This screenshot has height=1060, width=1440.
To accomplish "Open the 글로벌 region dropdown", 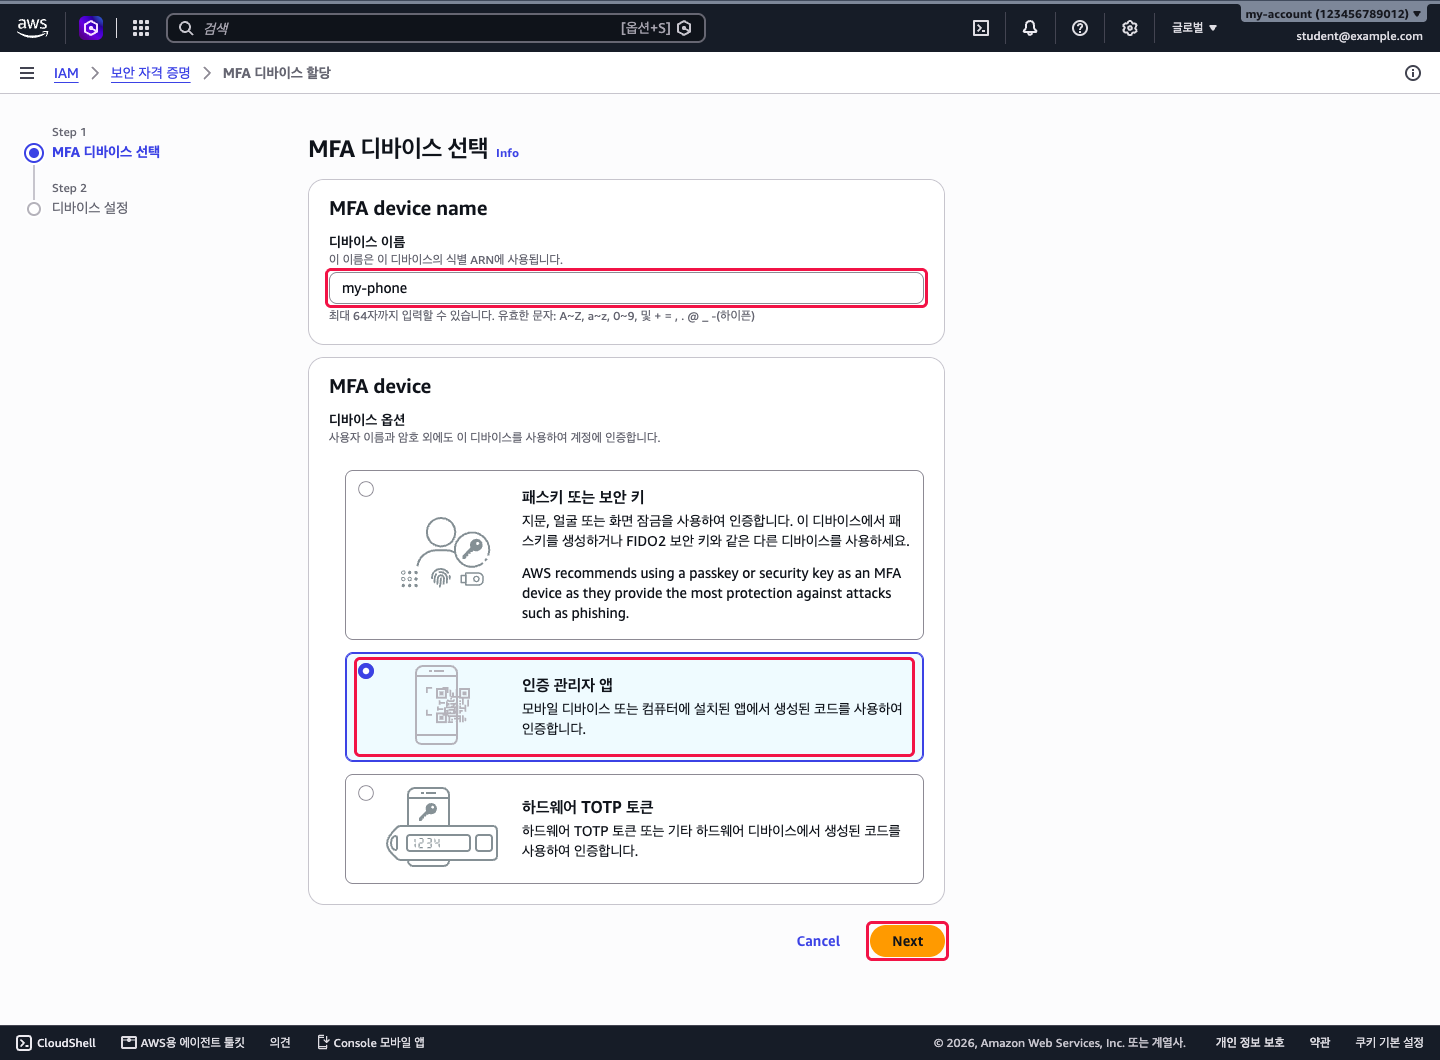I will 1194,28.
